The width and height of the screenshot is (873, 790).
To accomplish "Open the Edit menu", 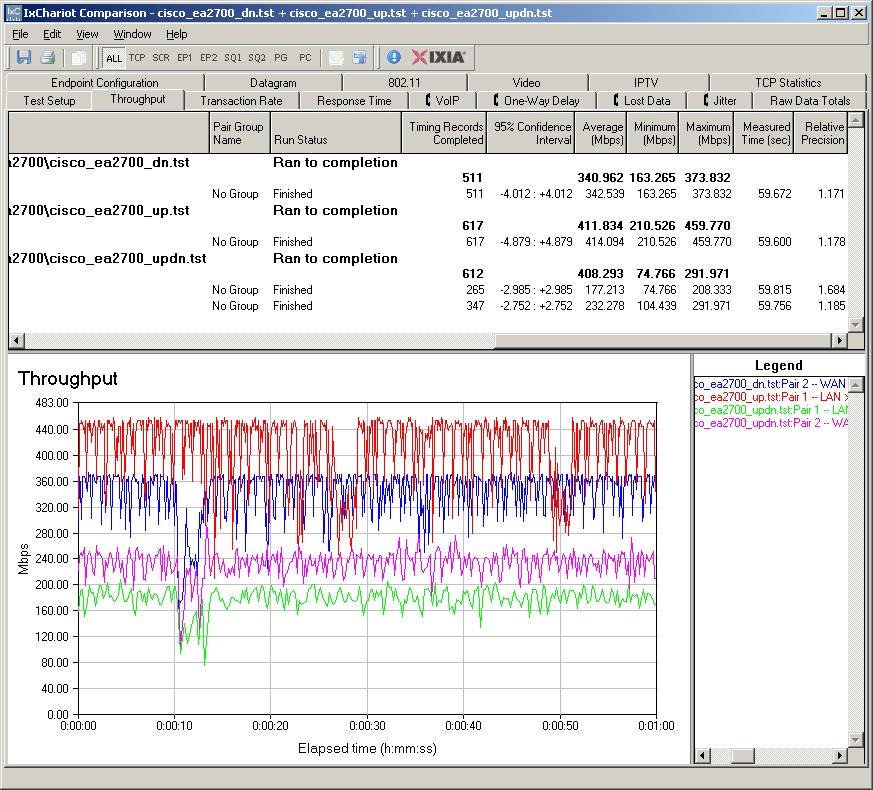I will [52, 34].
